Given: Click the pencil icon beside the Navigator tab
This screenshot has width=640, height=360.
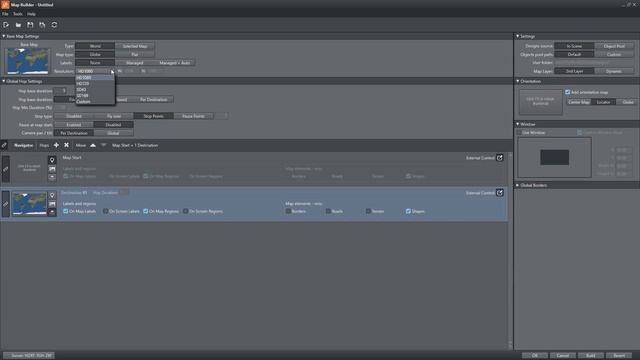Looking at the screenshot, I should 4,145.
